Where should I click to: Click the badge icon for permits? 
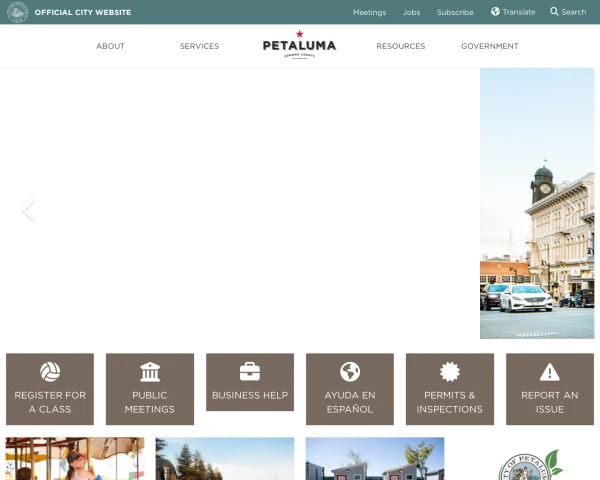(450, 372)
